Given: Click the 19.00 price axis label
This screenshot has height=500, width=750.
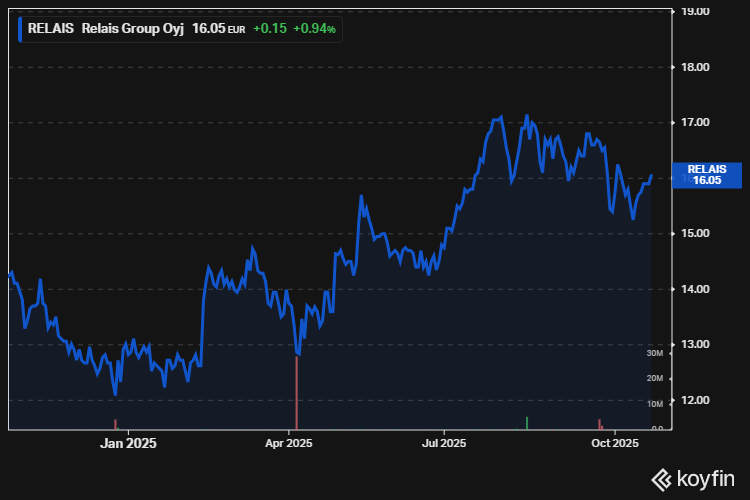Looking at the screenshot, I should tap(695, 11).
